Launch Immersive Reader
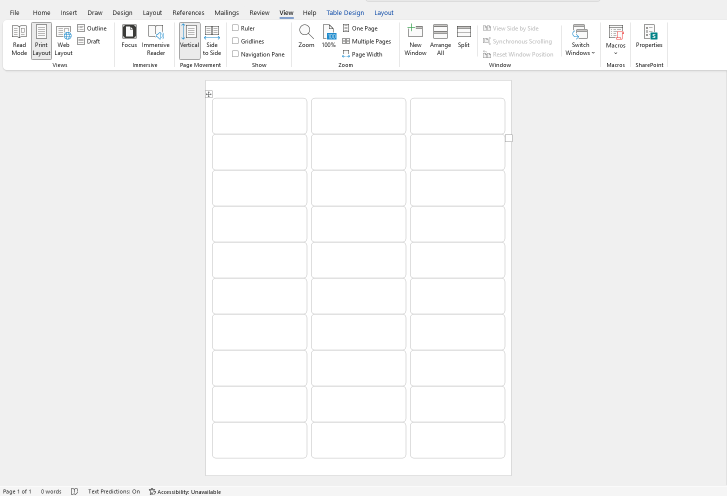Image resolution: width=727 pixels, height=496 pixels. (155, 40)
